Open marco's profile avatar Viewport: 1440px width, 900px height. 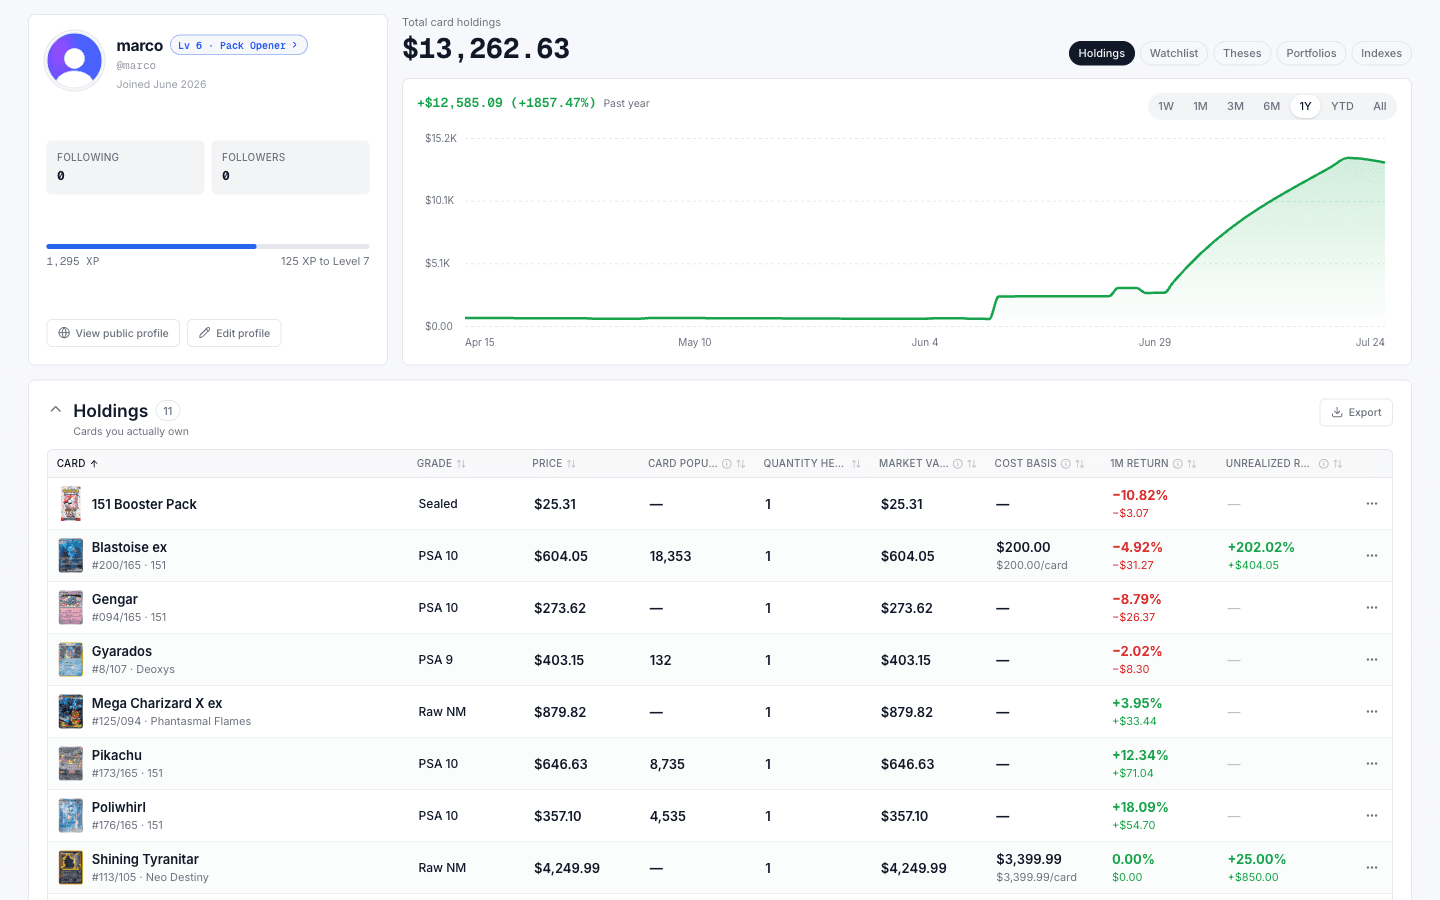(75, 61)
